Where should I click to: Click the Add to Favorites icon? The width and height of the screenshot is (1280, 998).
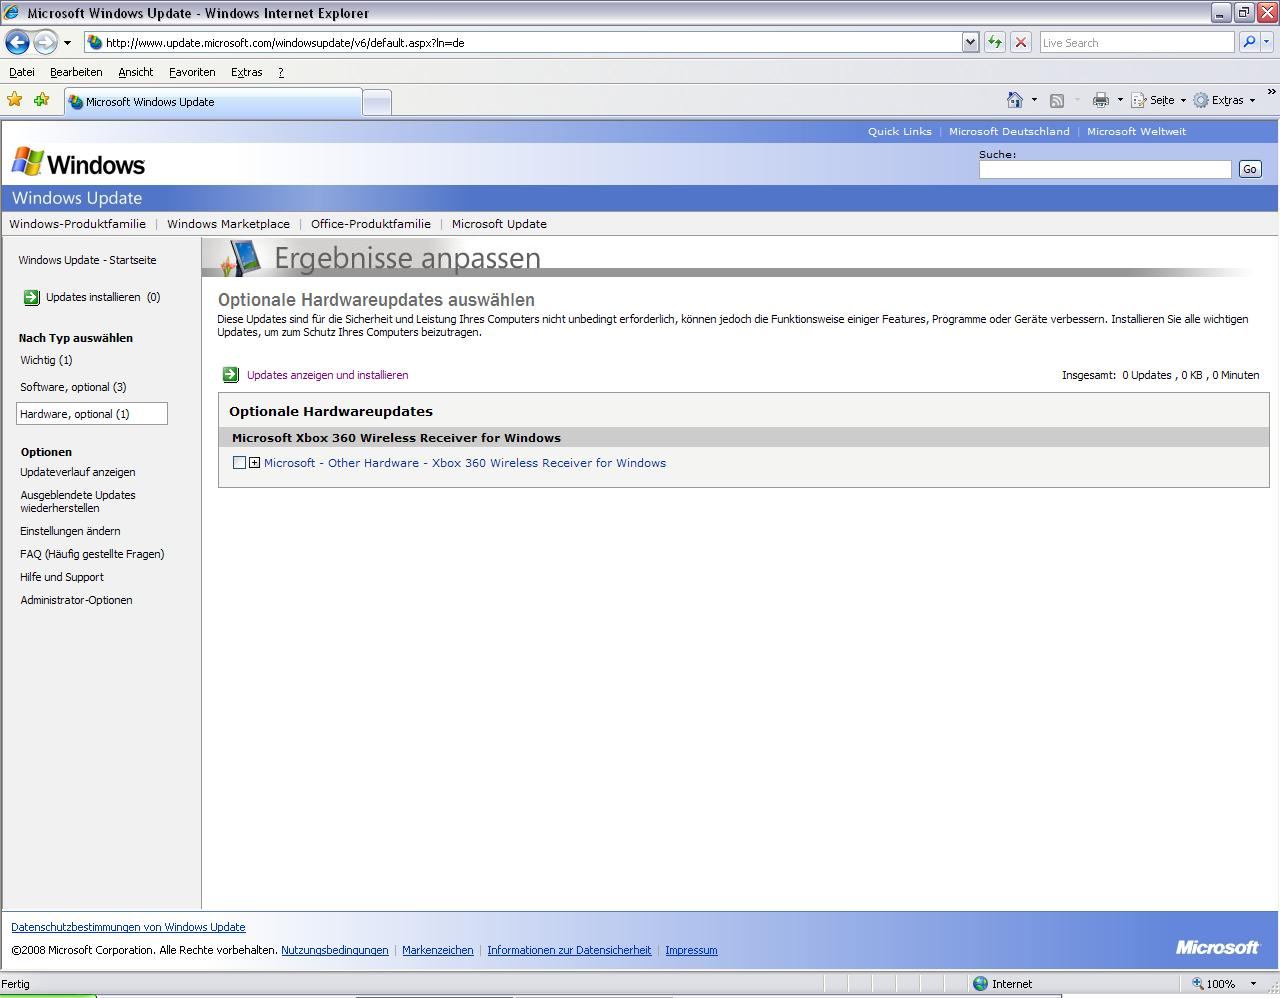41,99
